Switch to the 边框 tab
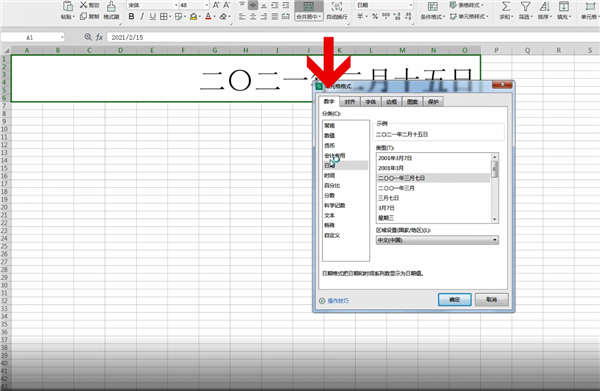The width and height of the screenshot is (600, 391). pos(391,102)
